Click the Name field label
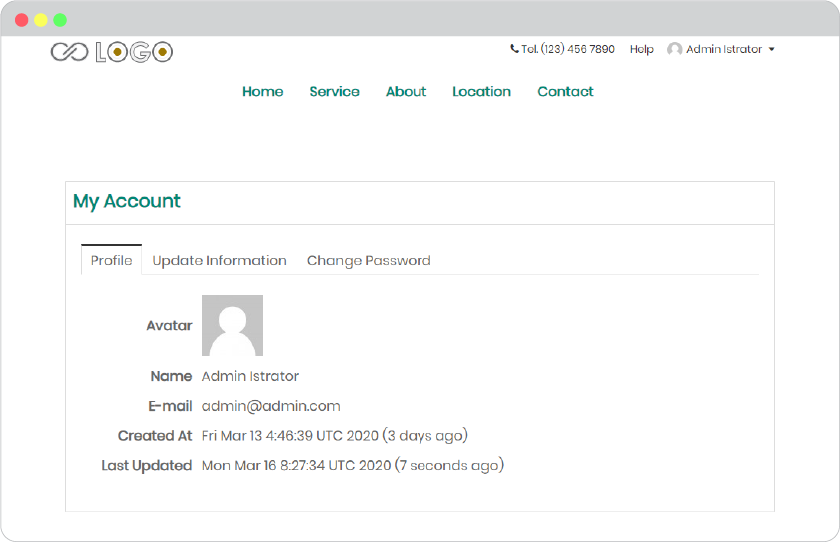840x542 pixels. pos(171,377)
